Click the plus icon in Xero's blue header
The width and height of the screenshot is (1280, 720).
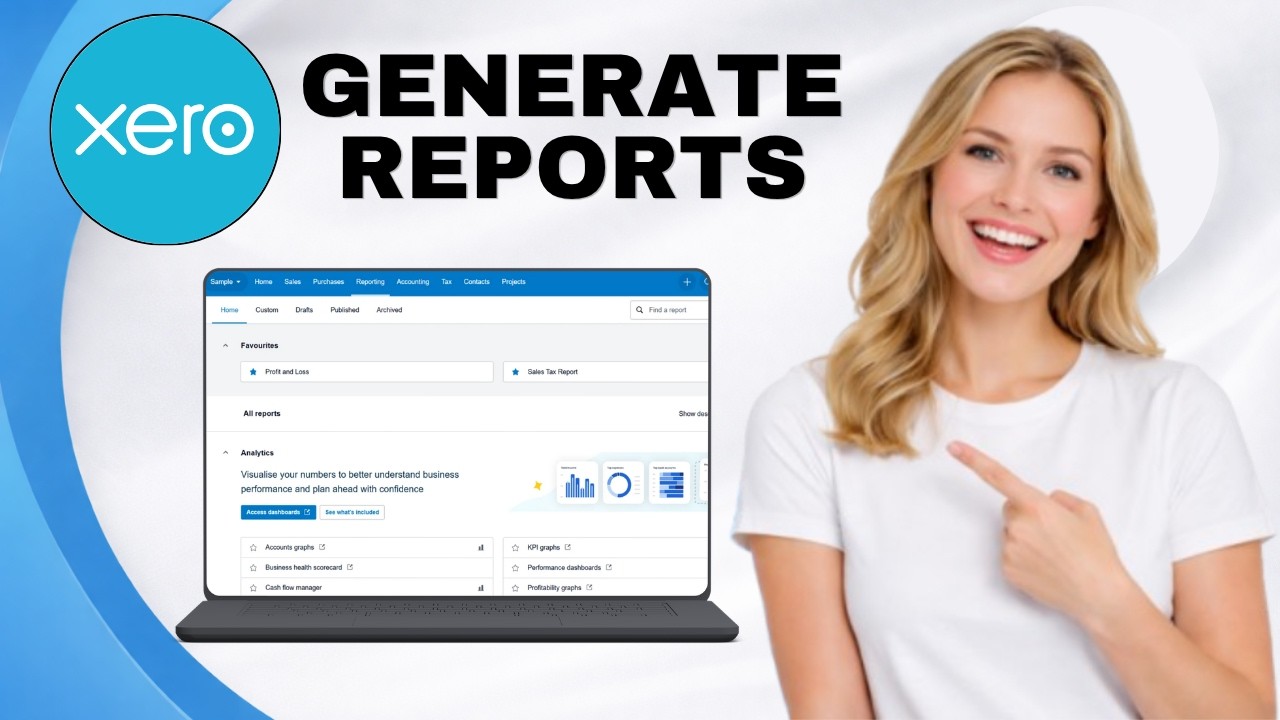click(x=686, y=282)
